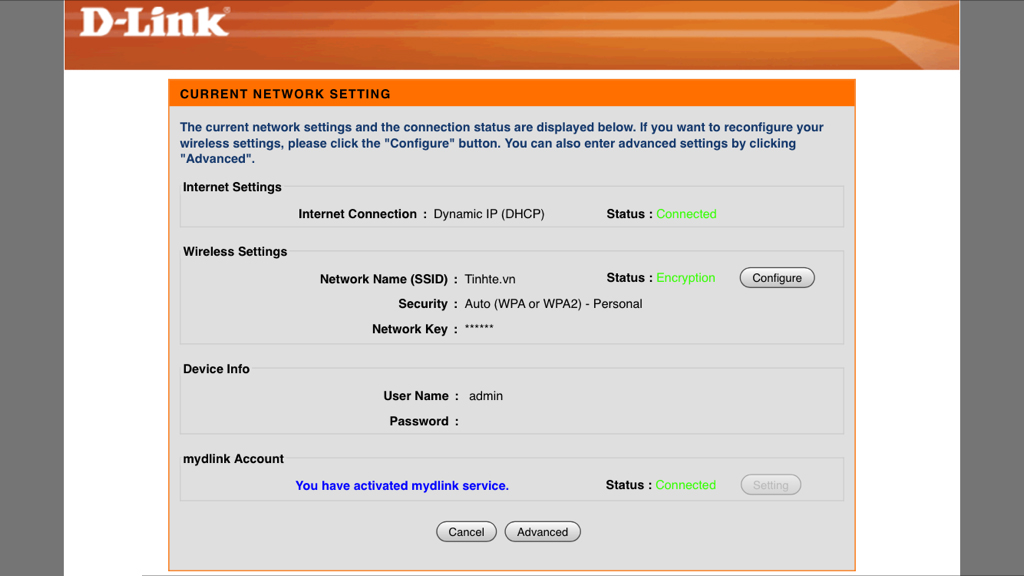The image size is (1024, 576).
Task: Click the green Encryption status text
Action: pos(686,278)
